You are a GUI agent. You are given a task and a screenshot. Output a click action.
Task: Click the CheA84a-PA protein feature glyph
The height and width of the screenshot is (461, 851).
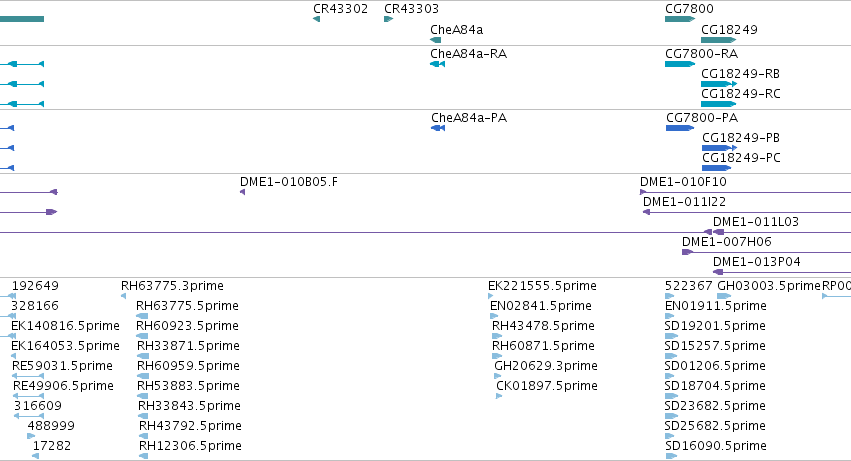click(438, 128)
